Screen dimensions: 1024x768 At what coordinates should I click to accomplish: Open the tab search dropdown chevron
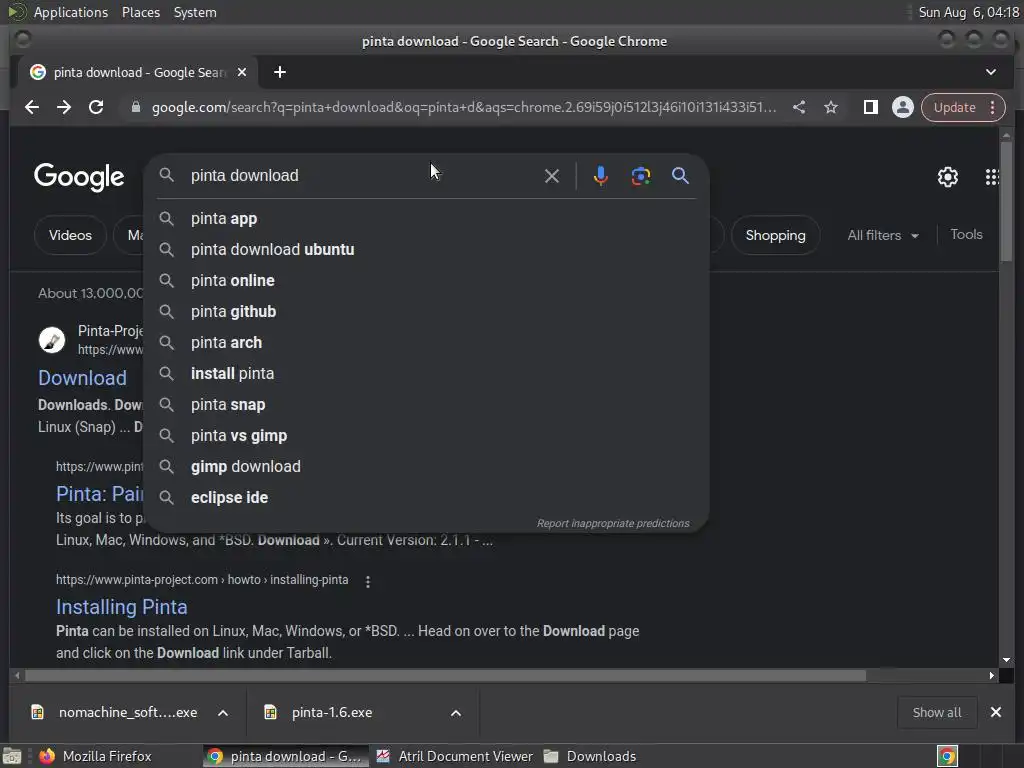[x=991, y=72]
